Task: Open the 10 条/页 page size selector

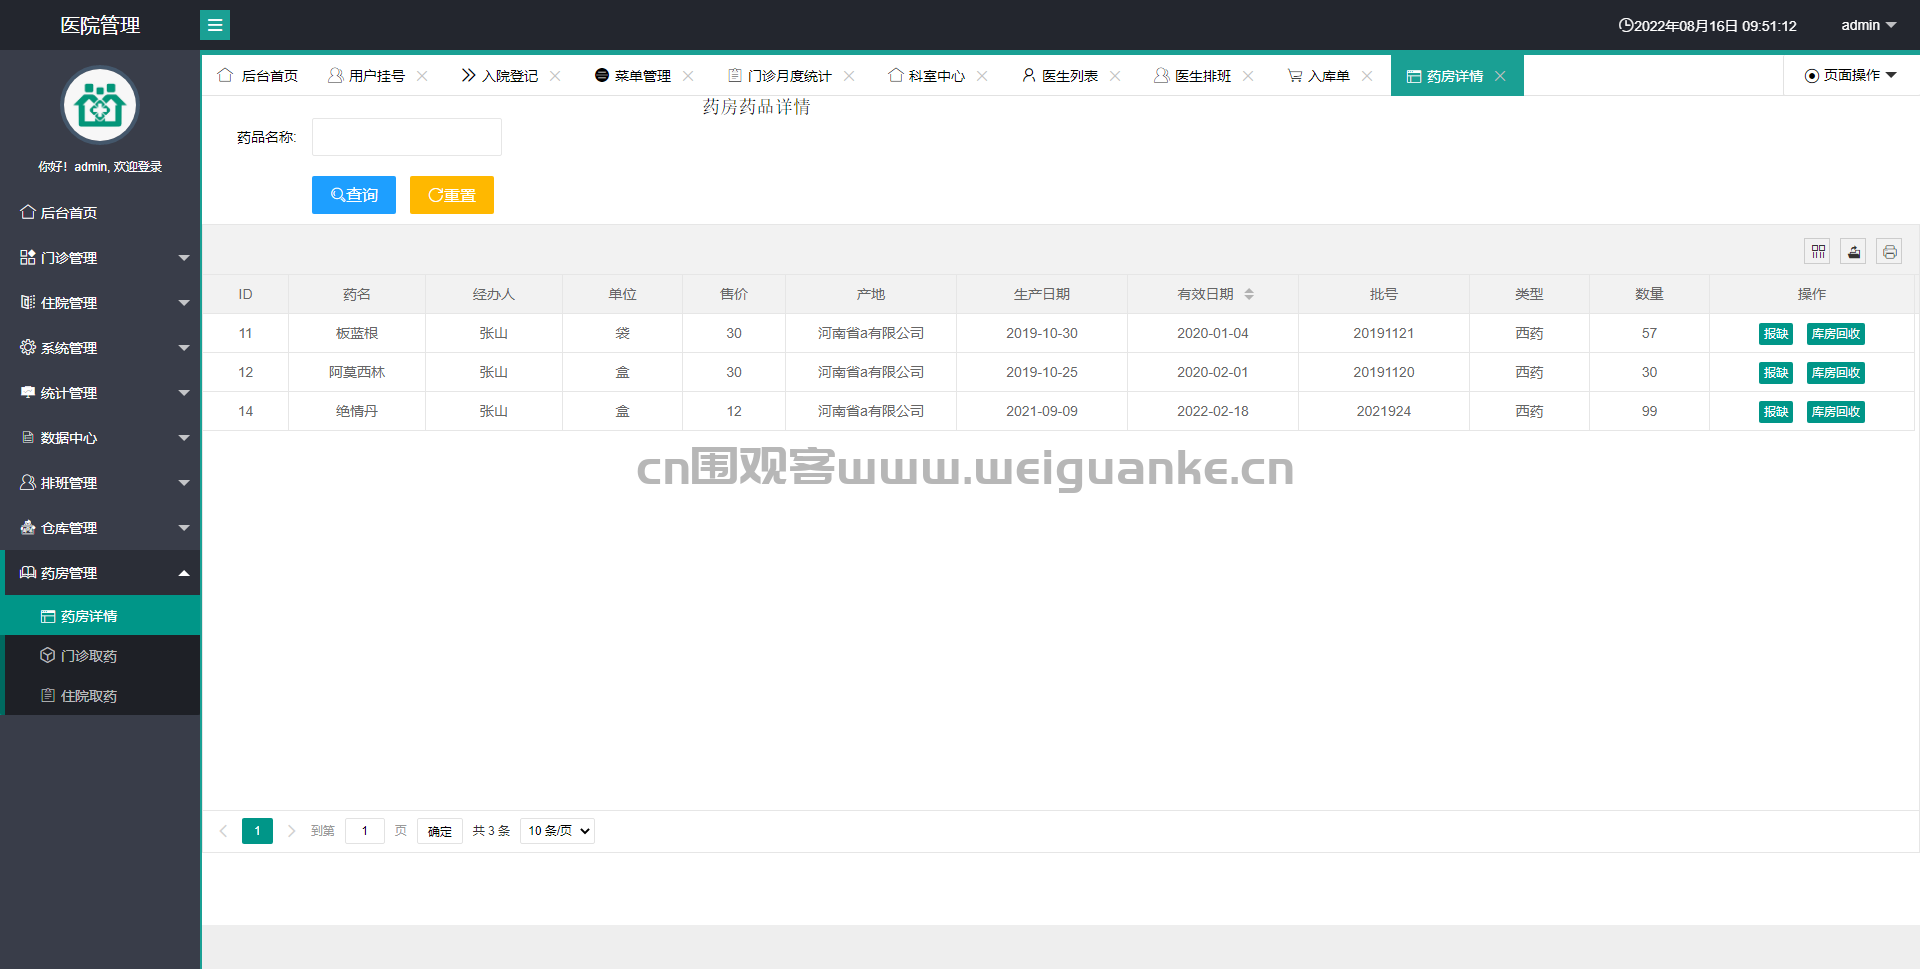Action: 558,831
